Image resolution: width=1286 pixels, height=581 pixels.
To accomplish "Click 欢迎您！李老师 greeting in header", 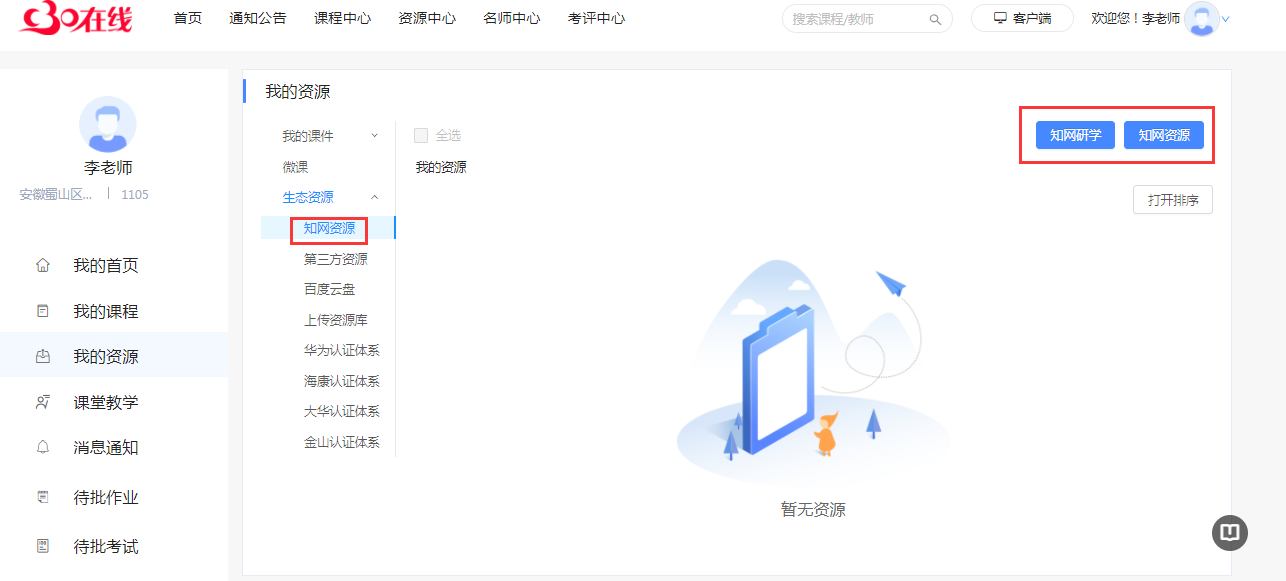I will [1135, 18].
